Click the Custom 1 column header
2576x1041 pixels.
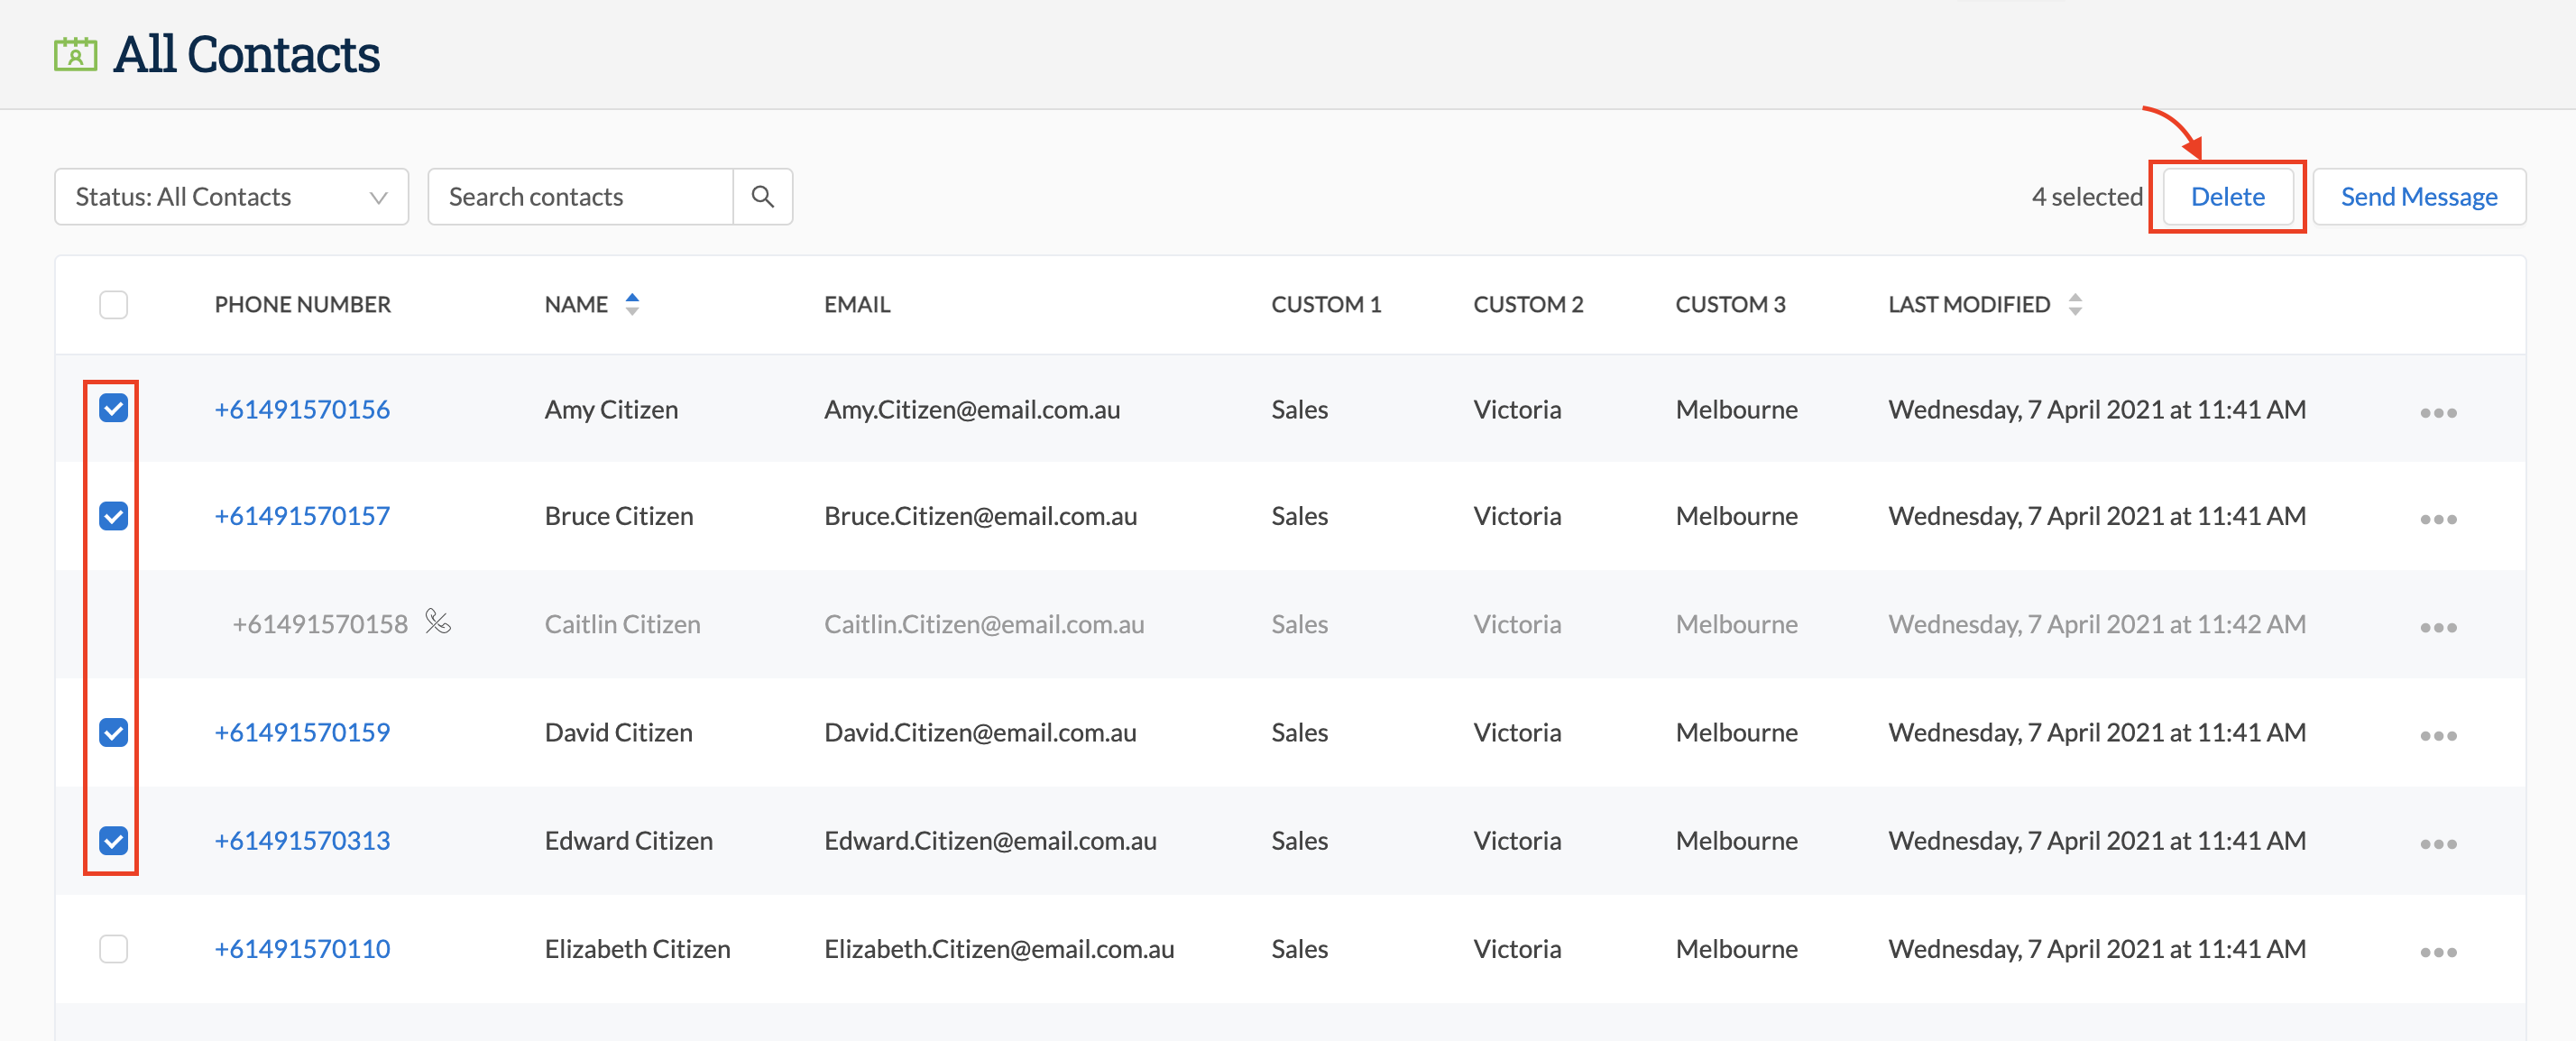point(1326,304)
